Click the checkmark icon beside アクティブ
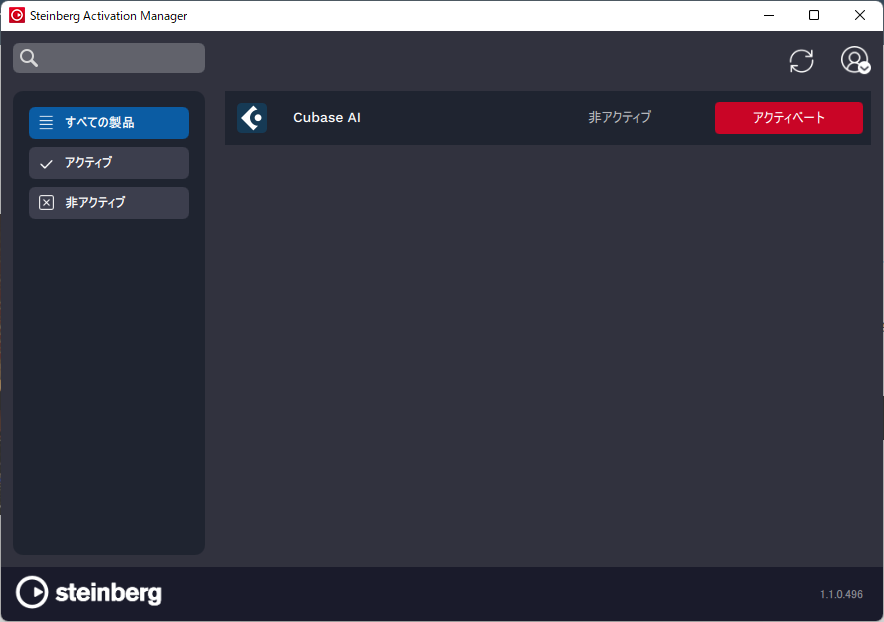This screenshot has height=622, width=884. point(46,163)
